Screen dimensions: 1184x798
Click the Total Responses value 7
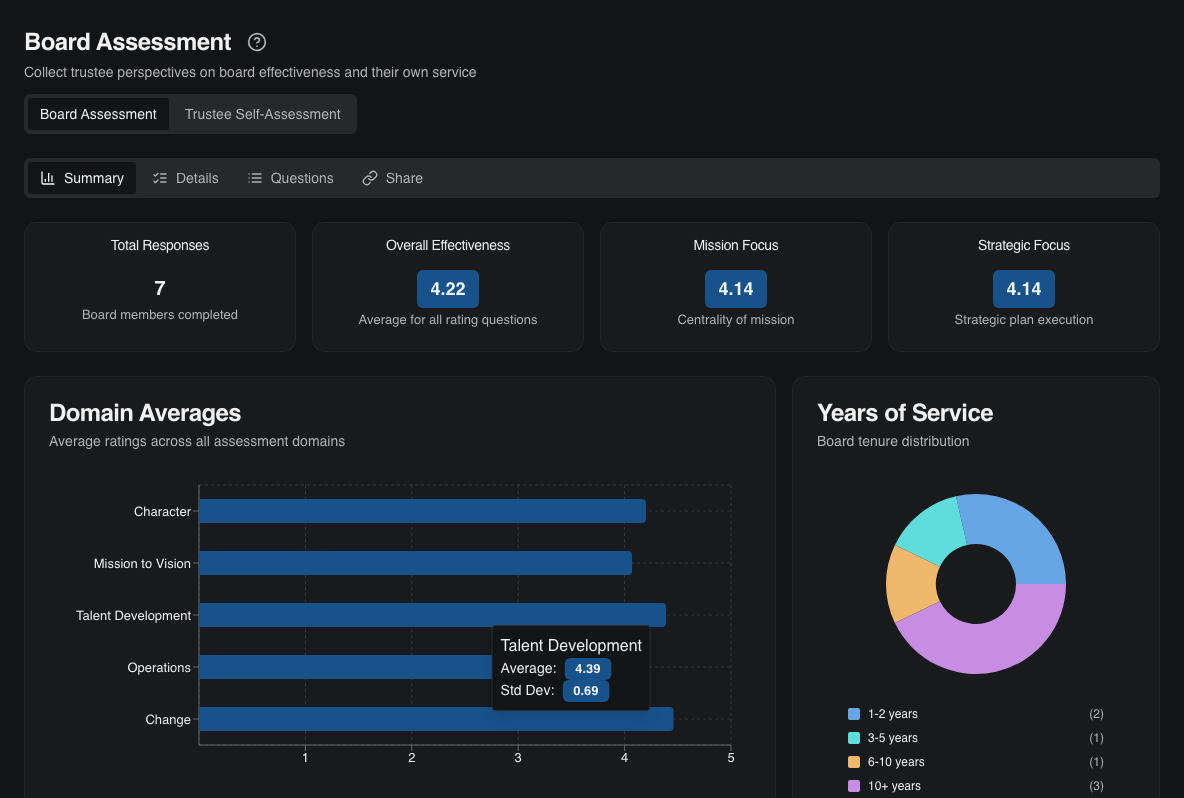tap(159, 288)
